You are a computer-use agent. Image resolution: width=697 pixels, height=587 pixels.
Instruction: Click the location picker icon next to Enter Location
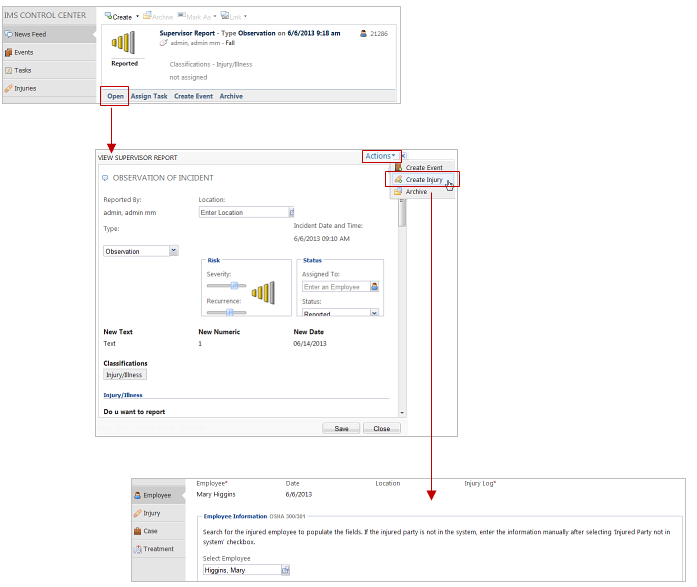coord(291,212)
